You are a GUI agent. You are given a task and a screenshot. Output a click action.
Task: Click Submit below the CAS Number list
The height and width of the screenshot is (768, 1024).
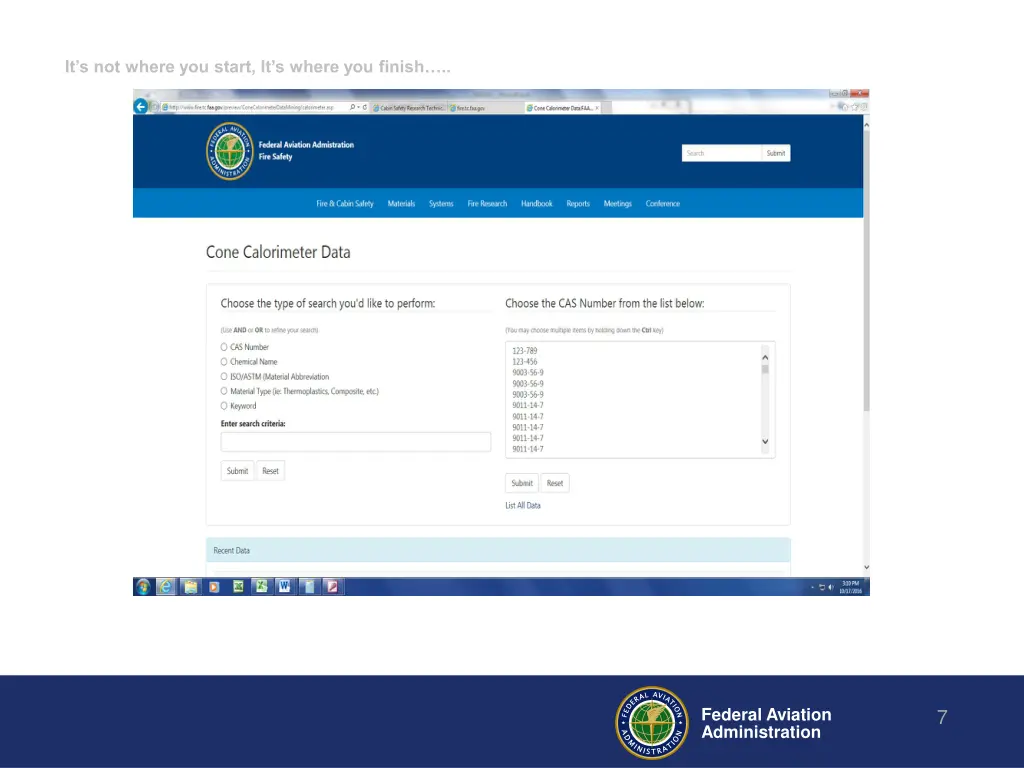tap(522, 483)
